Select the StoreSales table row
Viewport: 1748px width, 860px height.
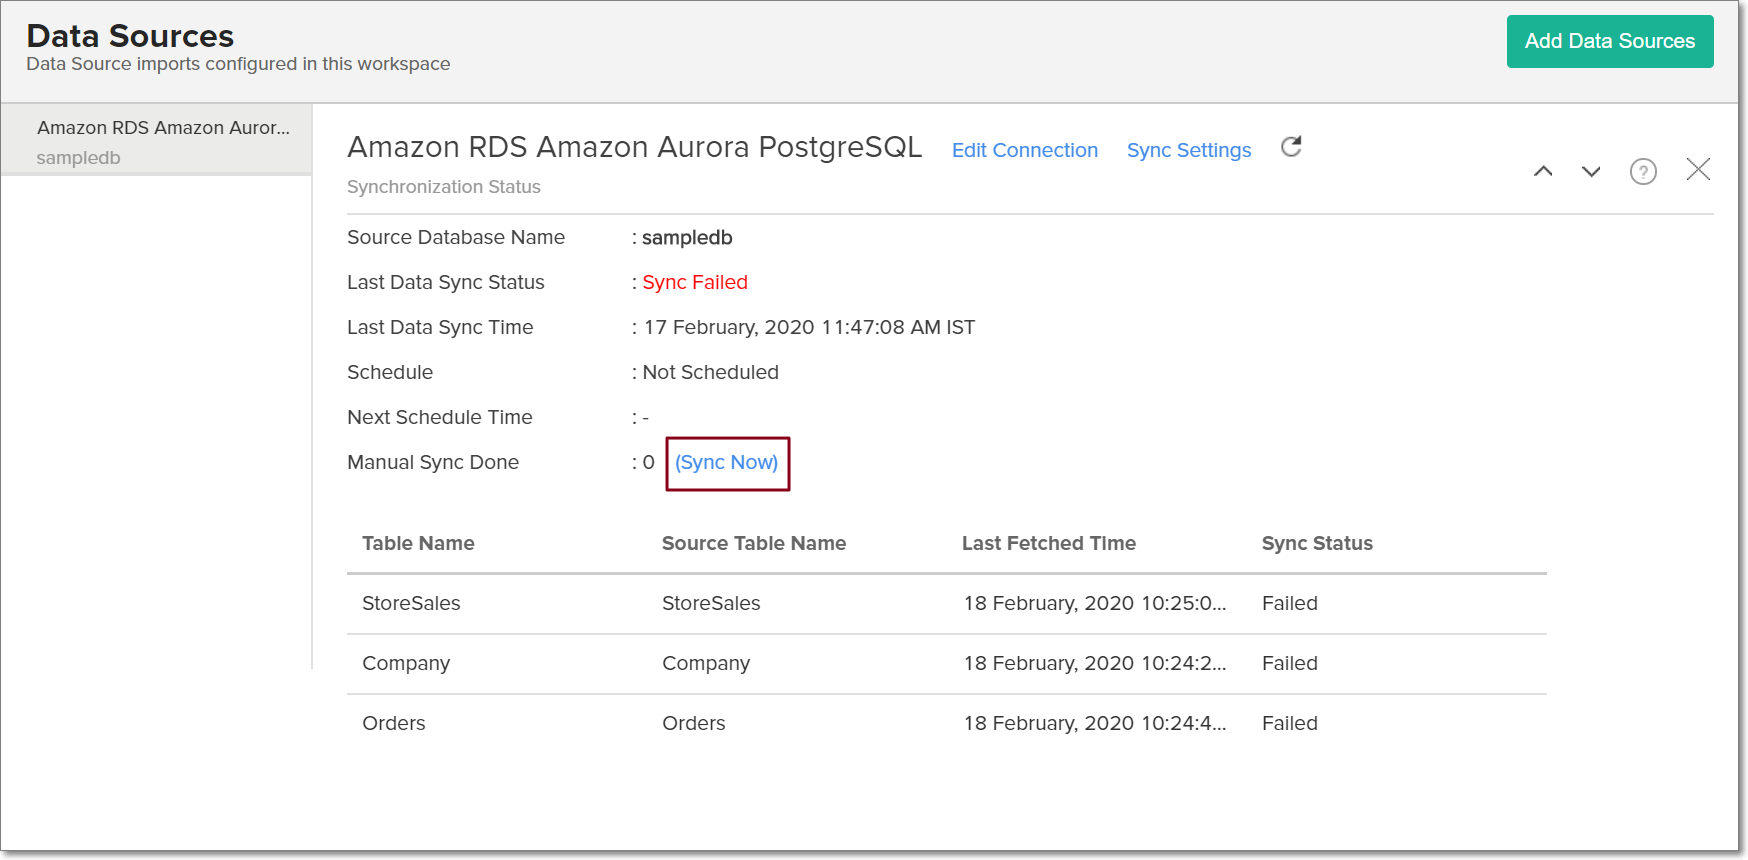coord(411,603)
